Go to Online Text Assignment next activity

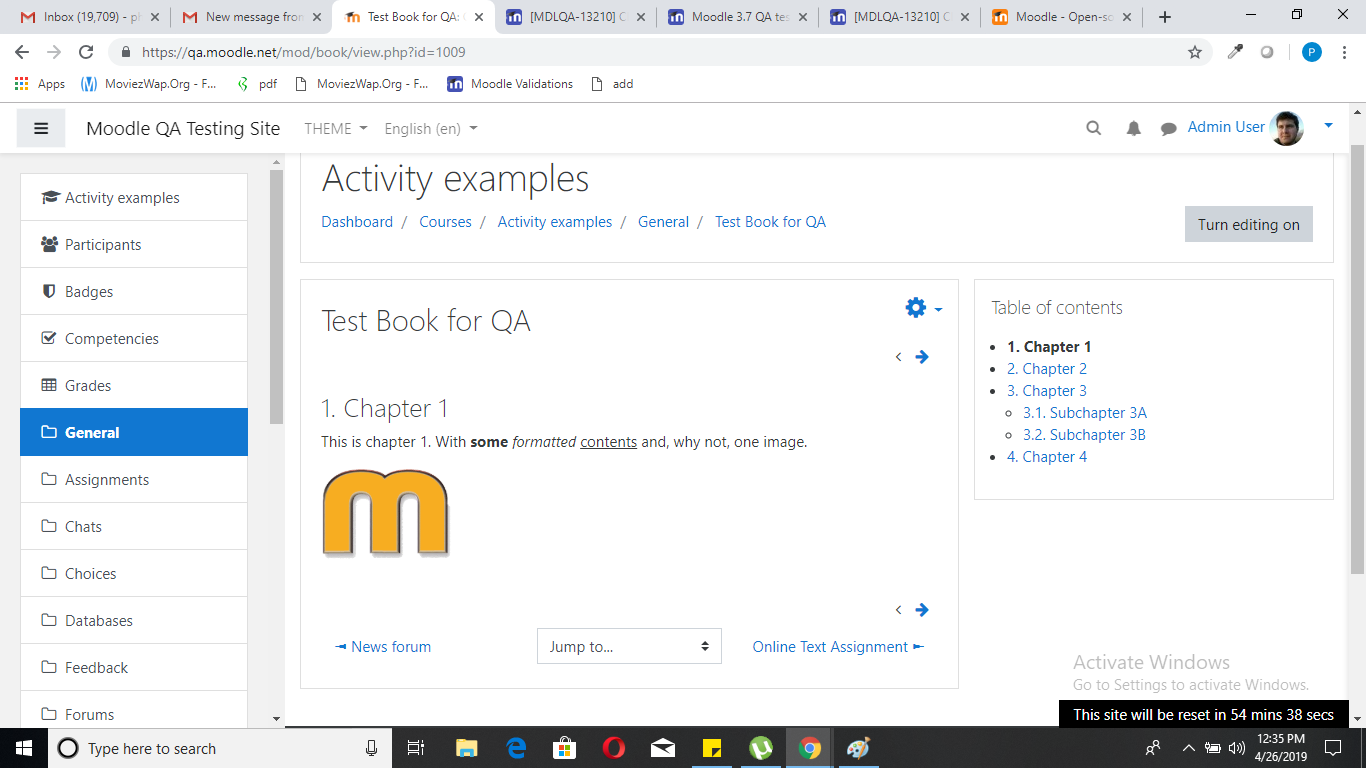click(838, 647)
